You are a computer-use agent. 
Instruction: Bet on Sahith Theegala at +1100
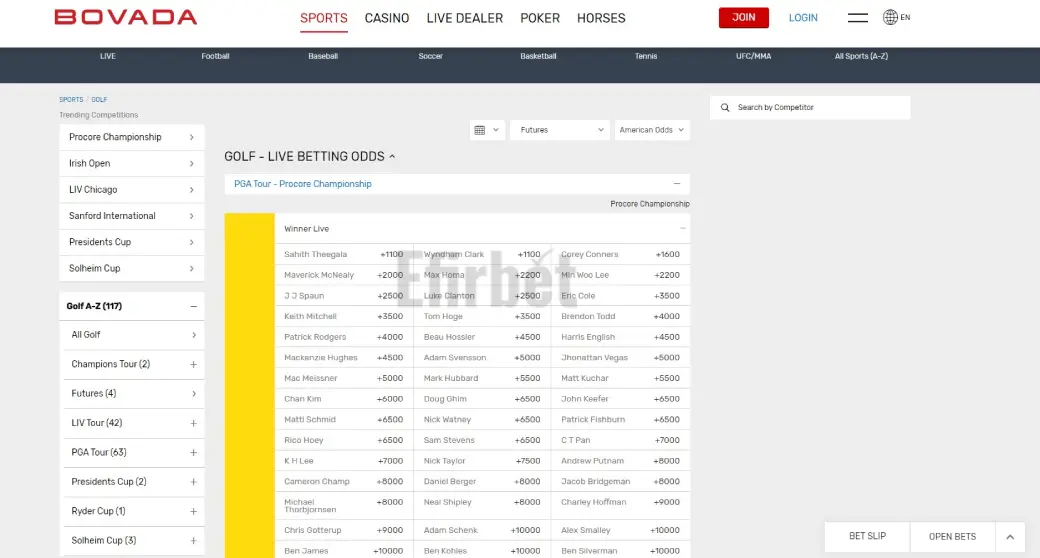point(344,255)
